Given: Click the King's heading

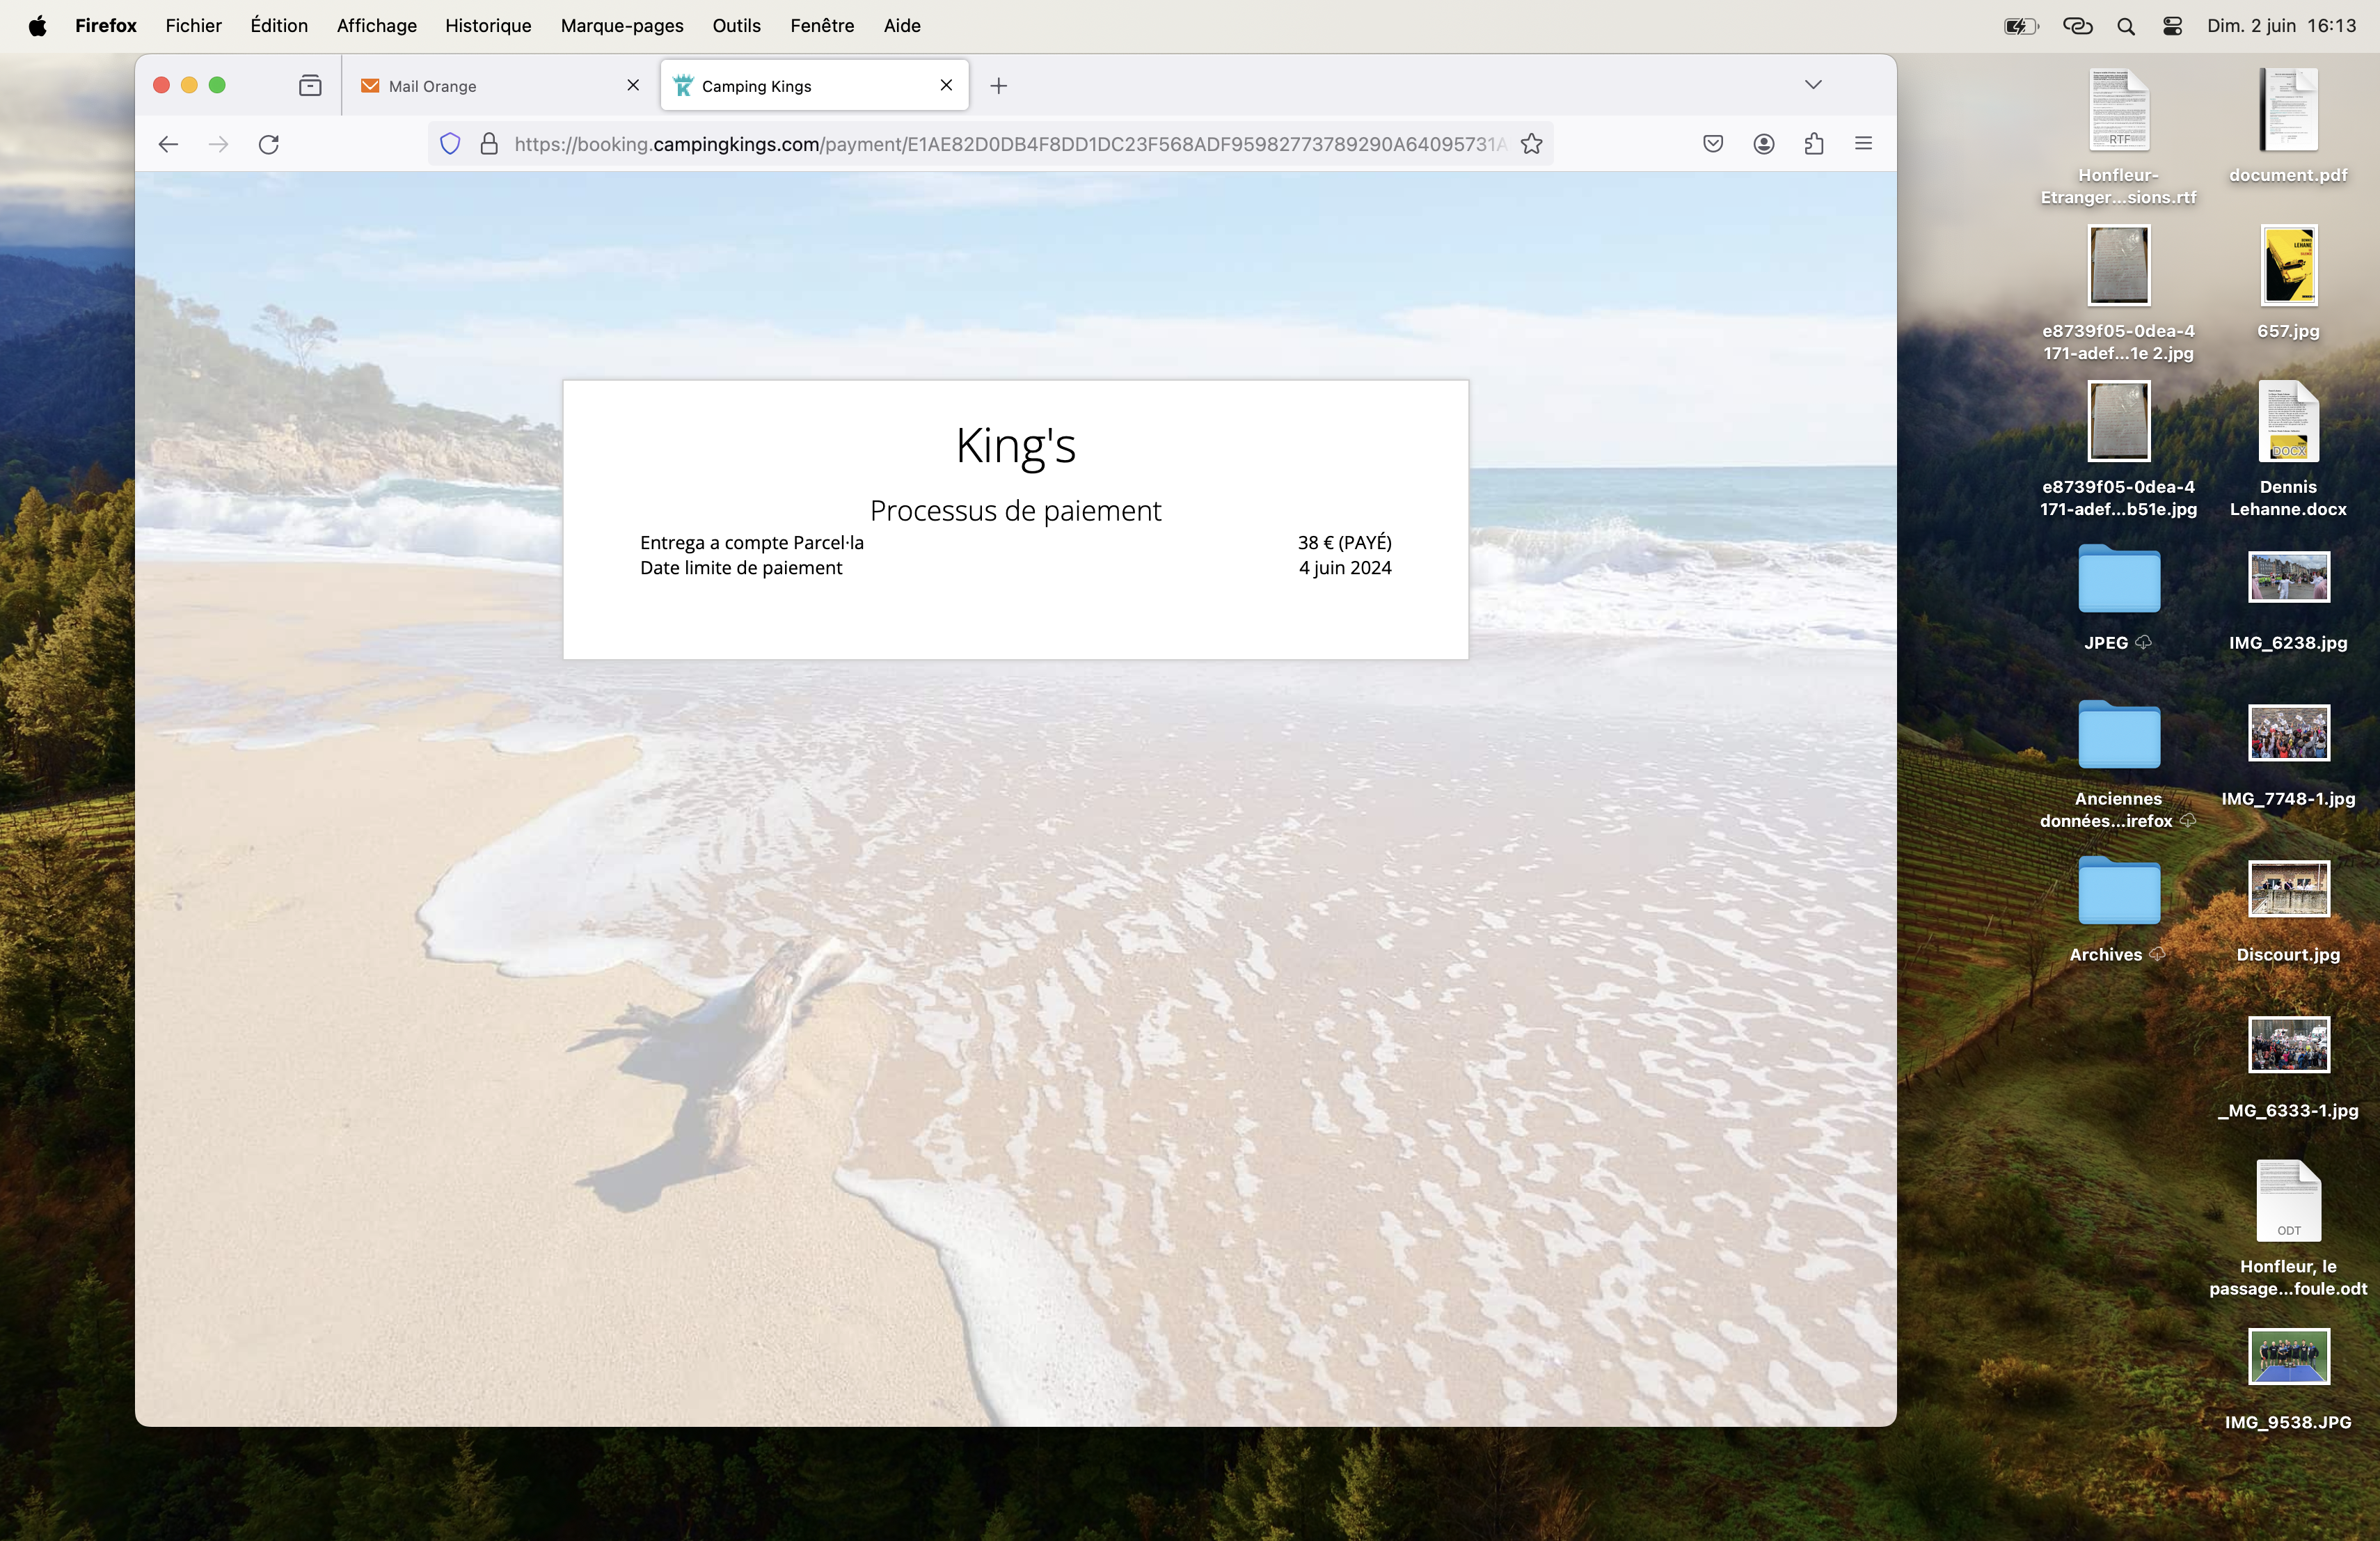Looking at the screenshot, I should pyautogui.click(x=1015, y=445).
